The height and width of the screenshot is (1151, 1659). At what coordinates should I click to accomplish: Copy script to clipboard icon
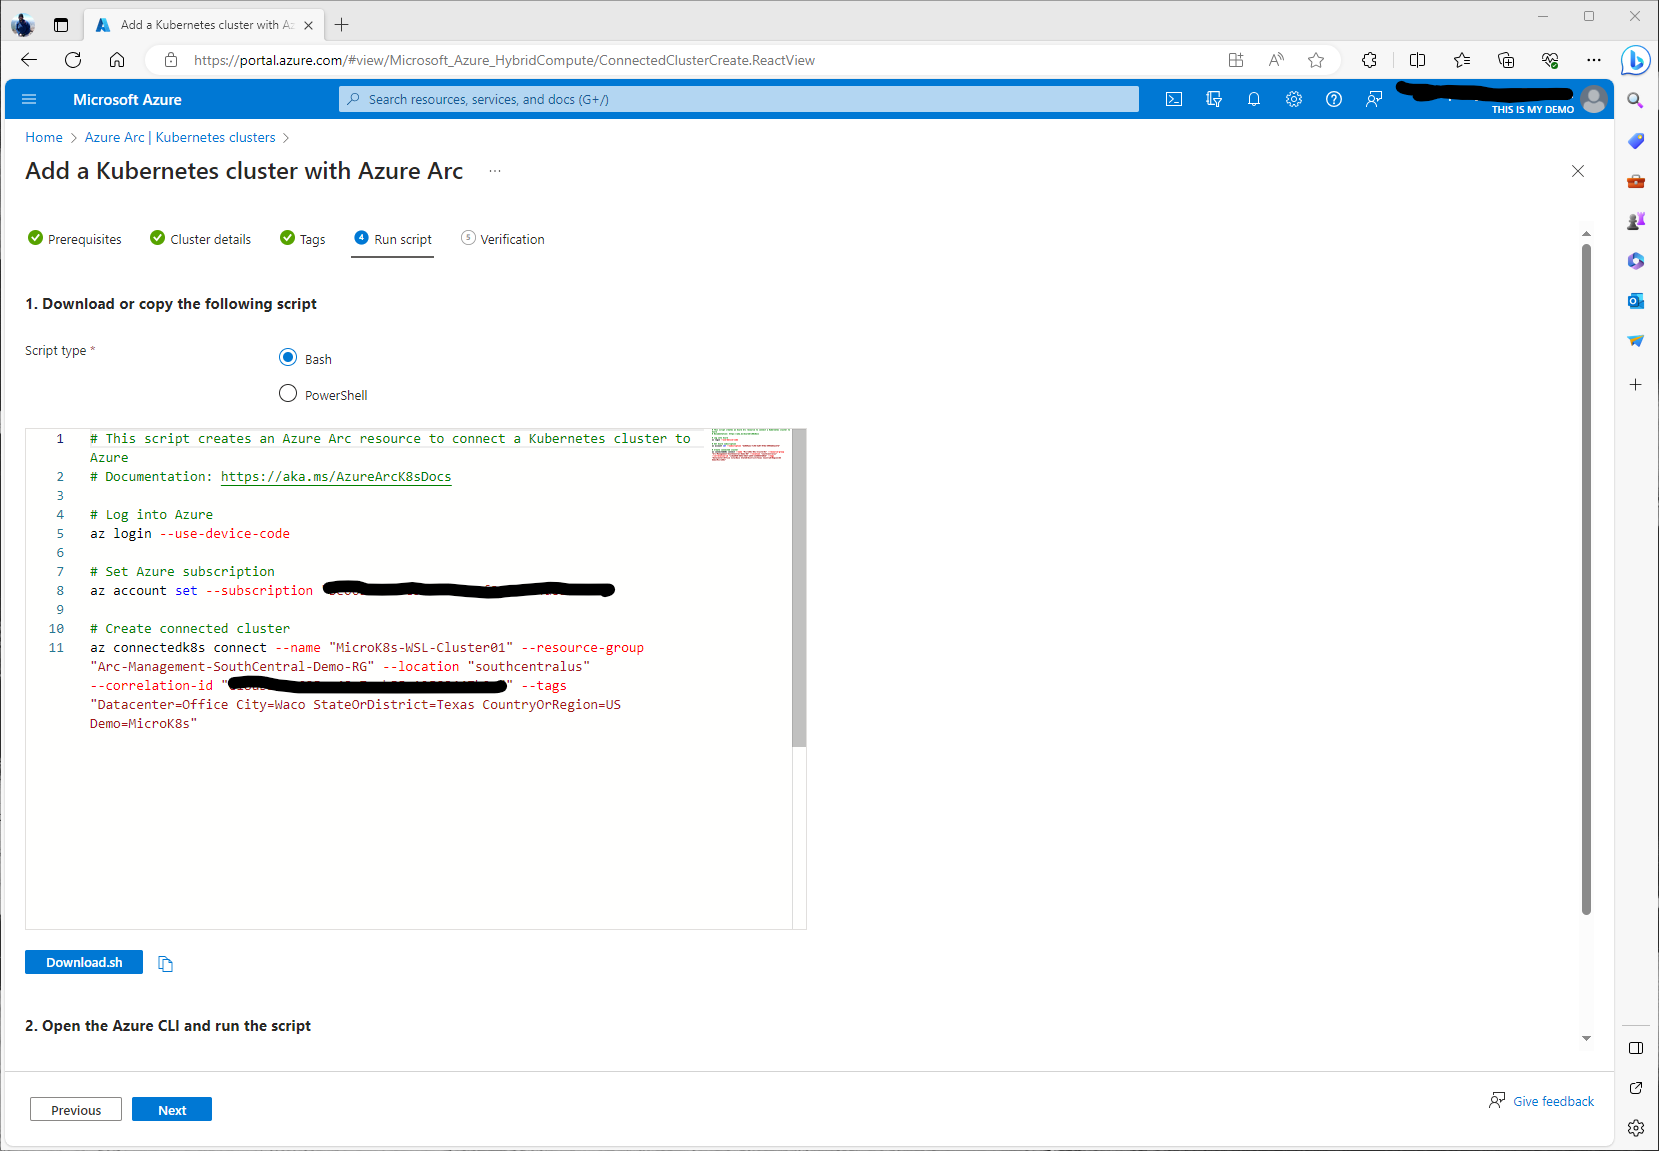tap(166, 964)
